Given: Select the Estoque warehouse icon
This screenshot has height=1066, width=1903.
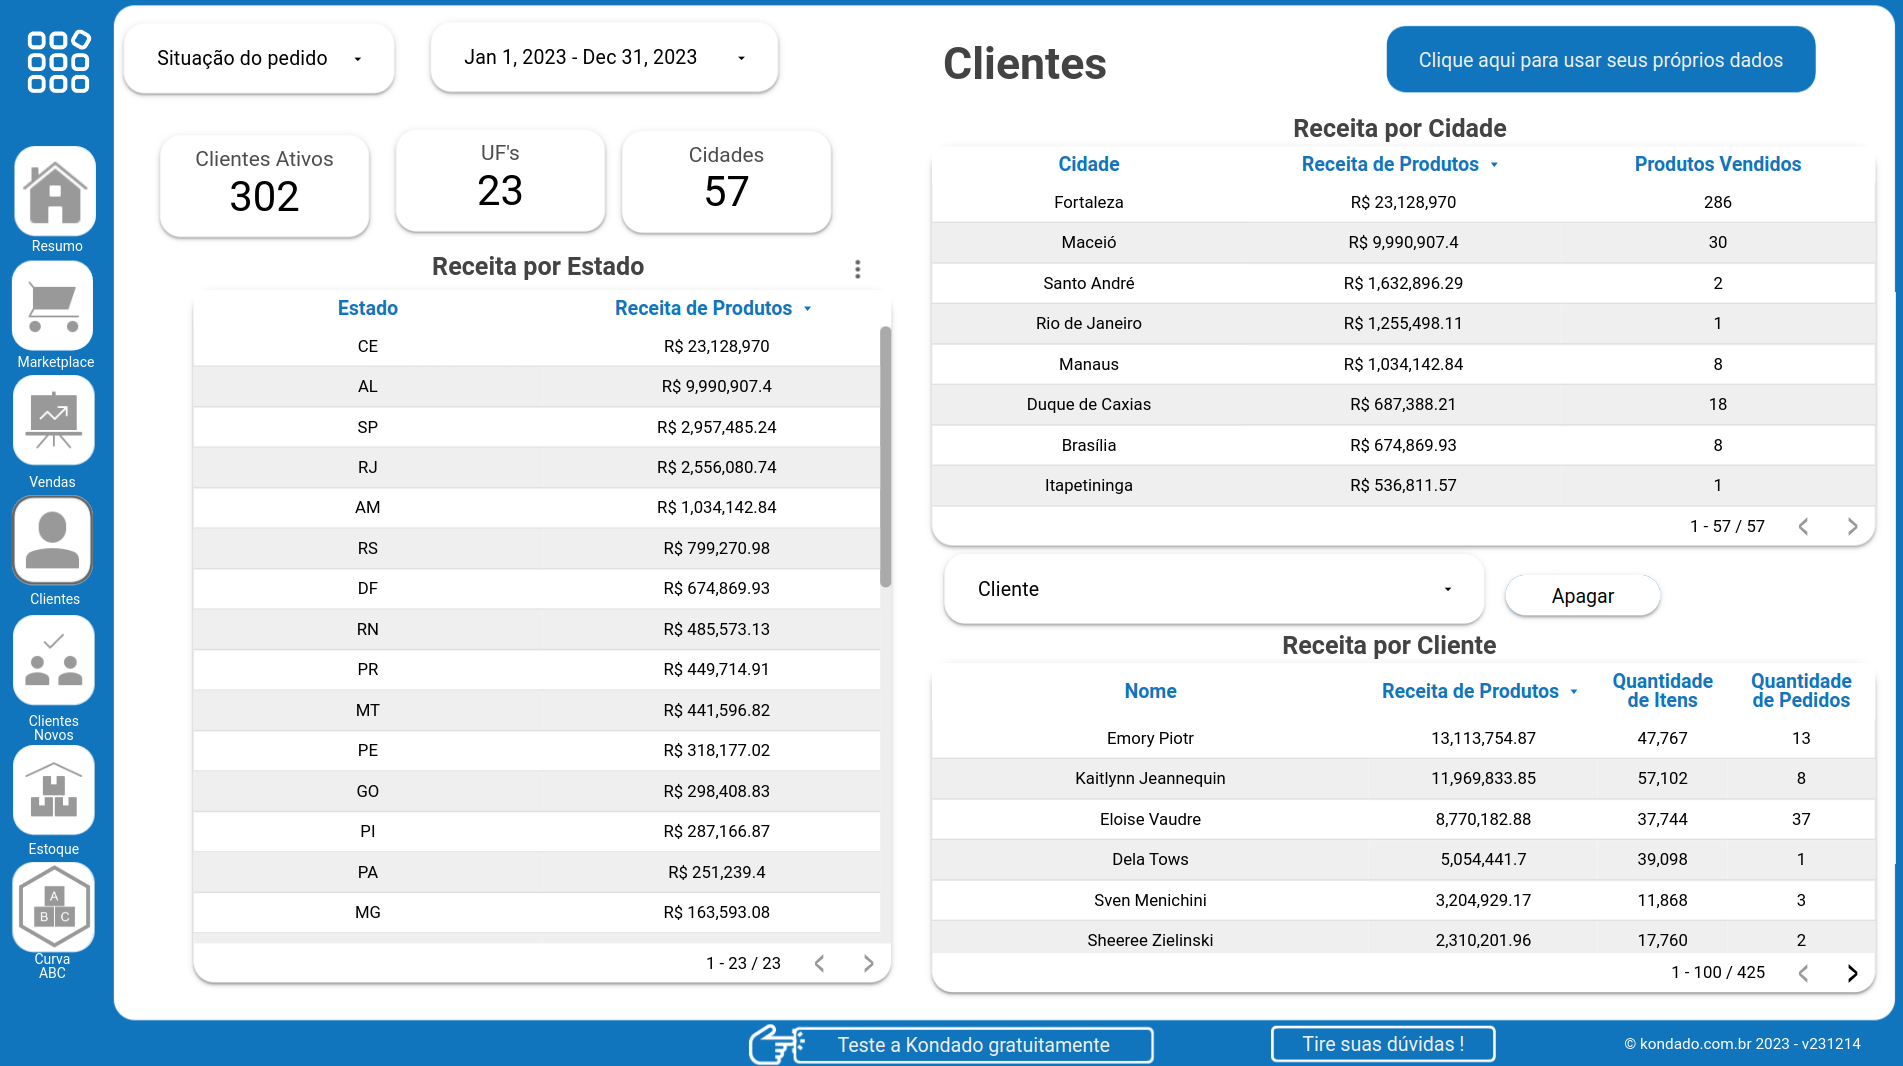Looking at the screenshot, I should pos(53,790).
